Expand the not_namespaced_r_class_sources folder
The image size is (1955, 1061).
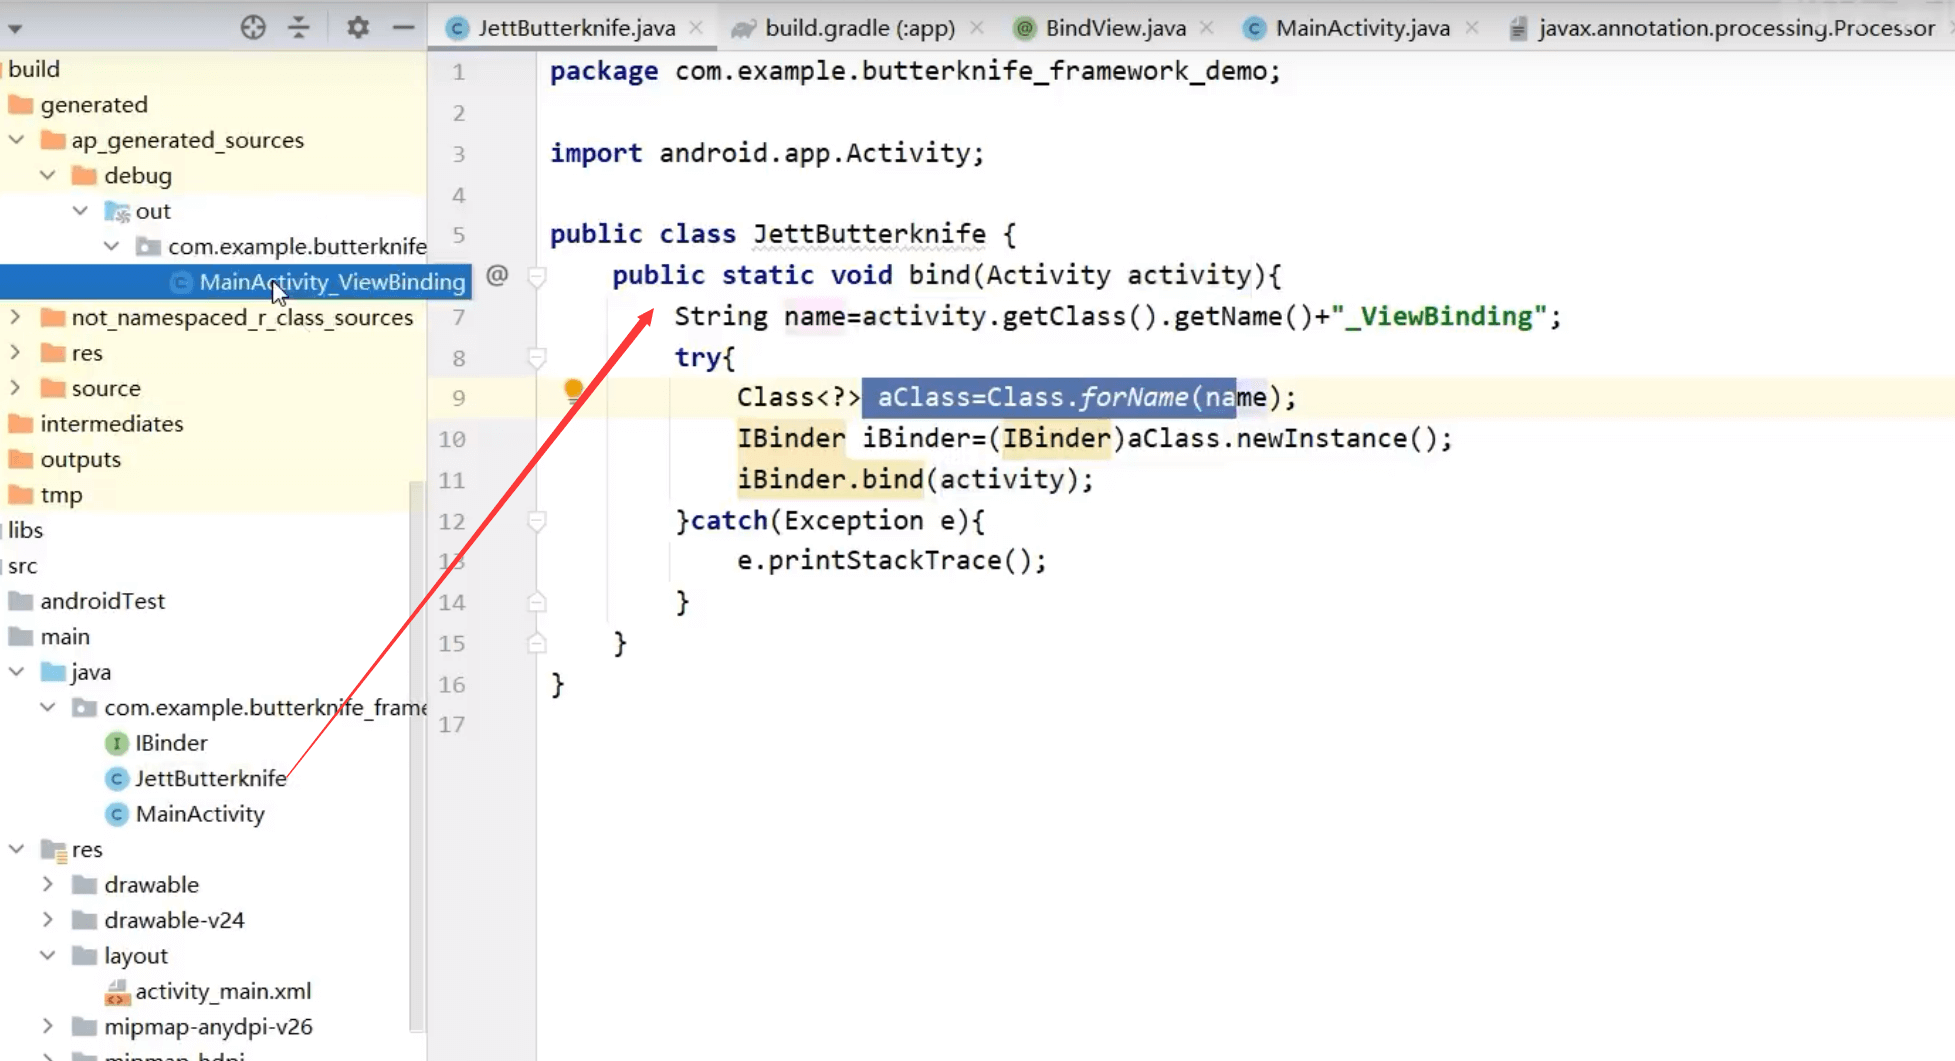(x=16, y=317)
